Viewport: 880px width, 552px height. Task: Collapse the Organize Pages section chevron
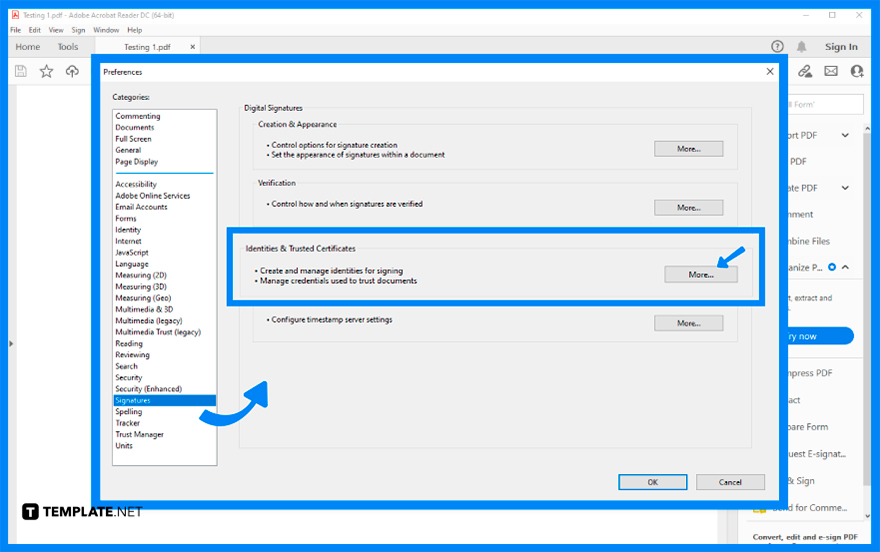point(845,268)
